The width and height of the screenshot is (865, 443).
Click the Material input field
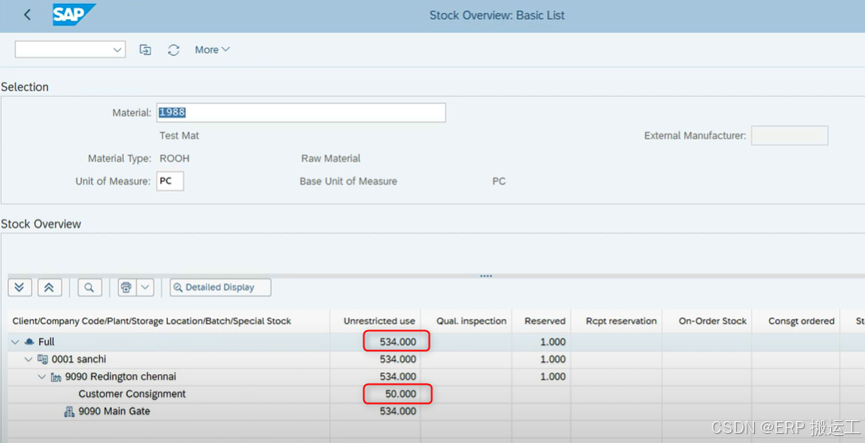pos(301,113)
